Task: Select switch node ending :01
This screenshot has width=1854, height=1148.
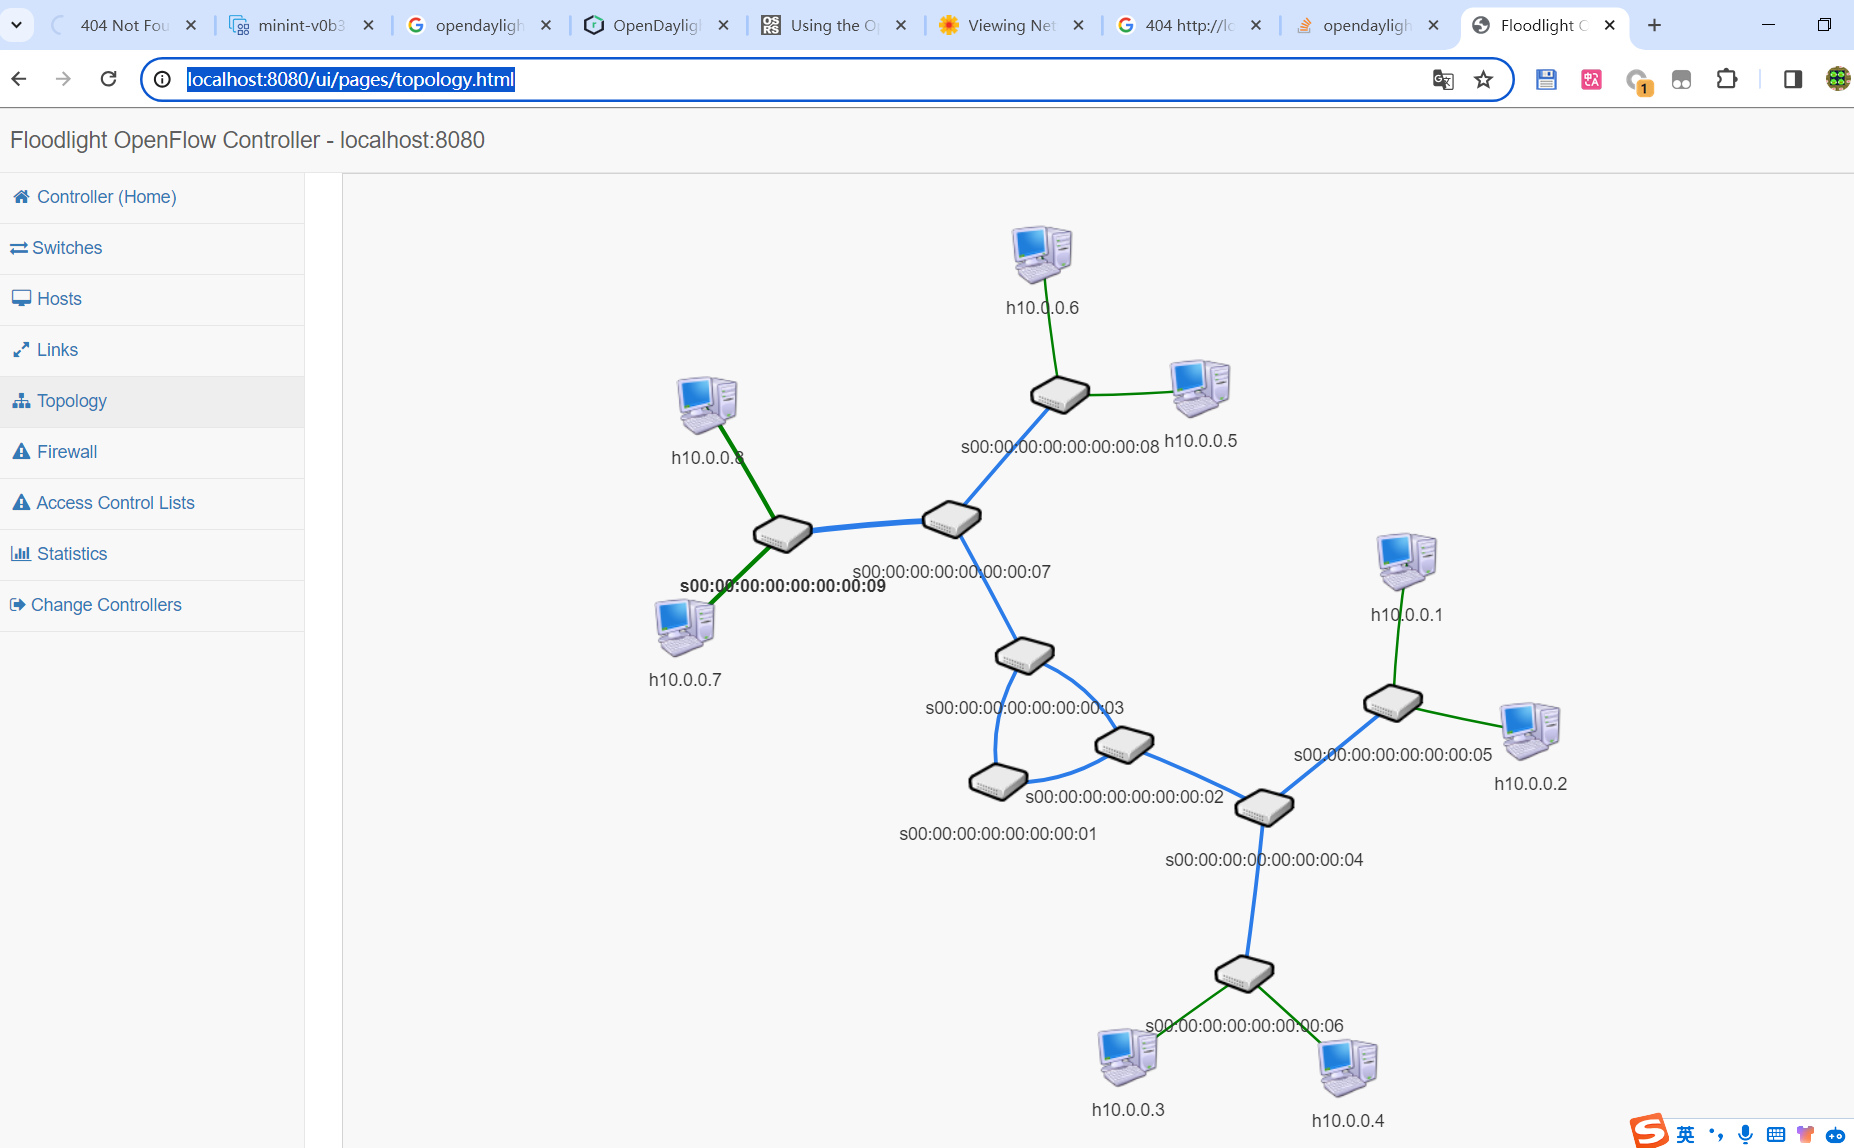Action: coord(998,782)
